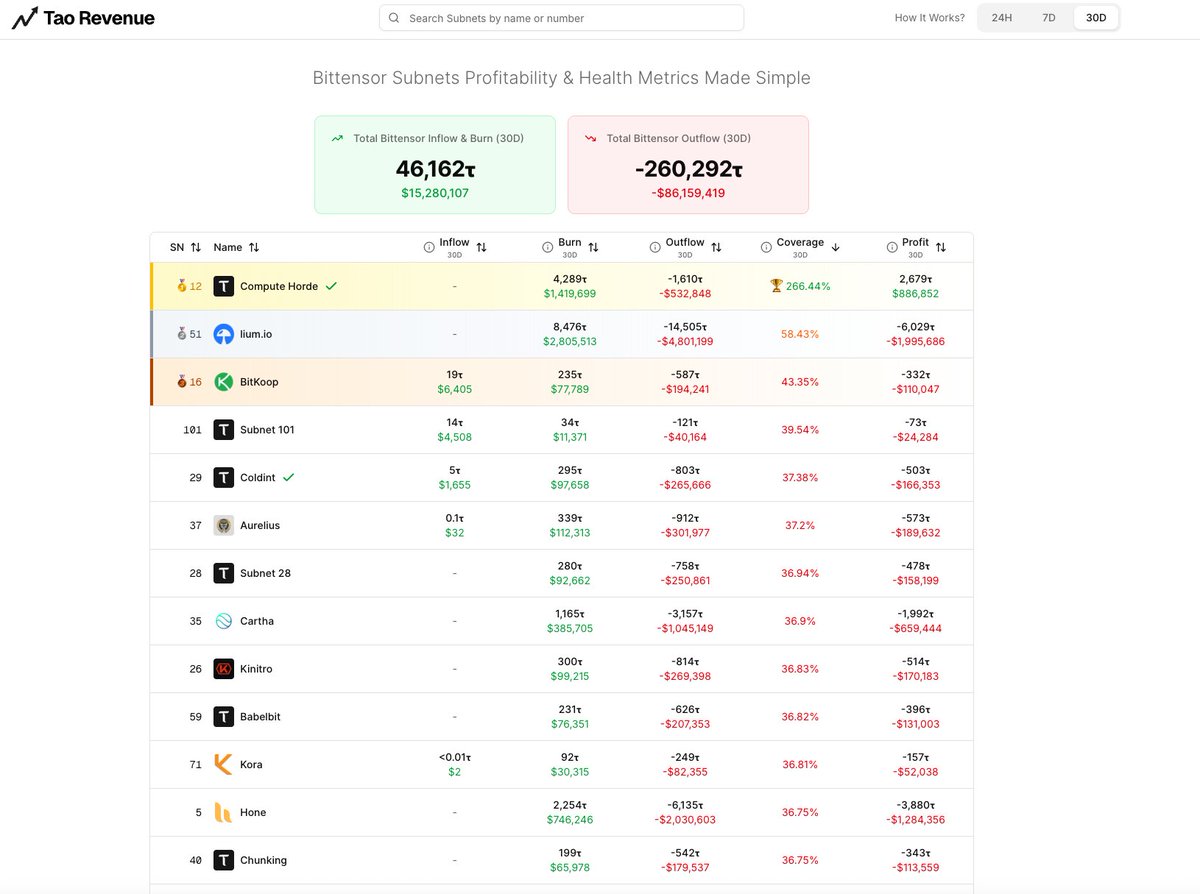This screenshot has height=894, width=1200.
Task: Click the 43.35% coverage value
Action: click(800, 382)
